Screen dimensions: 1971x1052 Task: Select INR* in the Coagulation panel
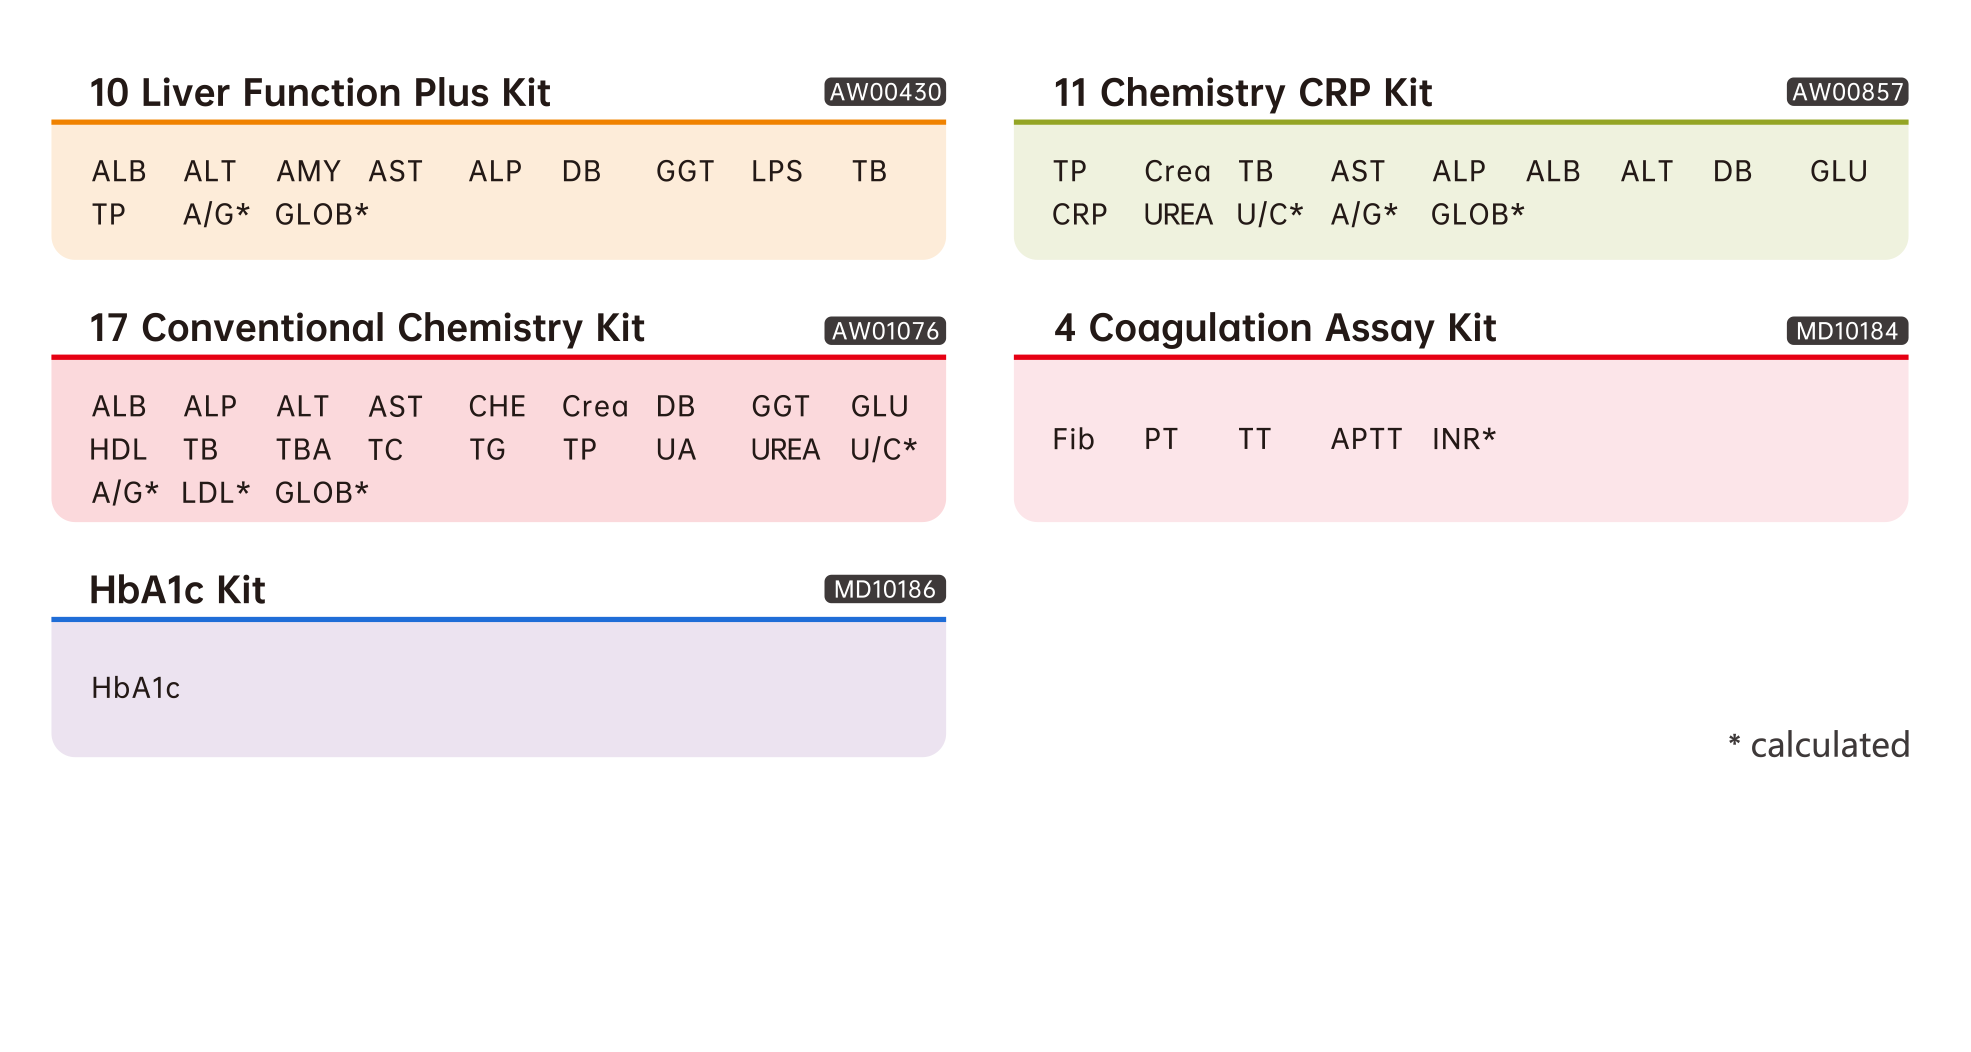pos(1463,440)
